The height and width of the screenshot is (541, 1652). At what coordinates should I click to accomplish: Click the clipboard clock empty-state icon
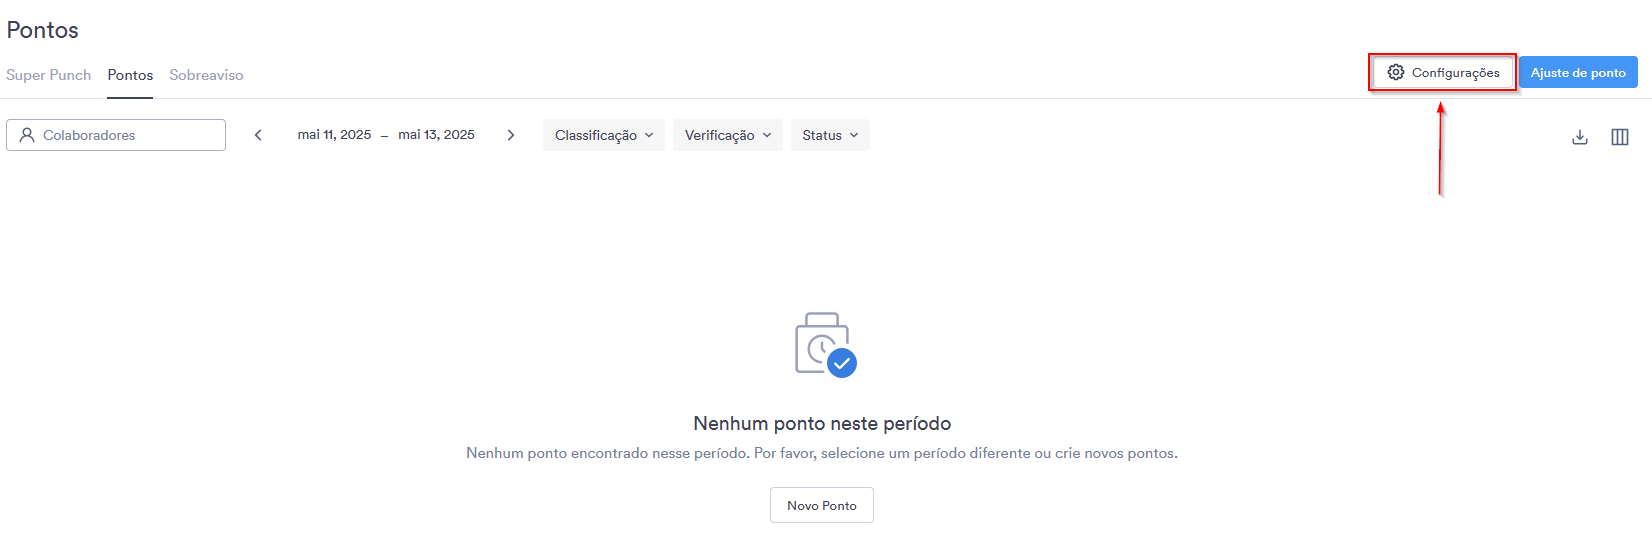tap(825, 345)
